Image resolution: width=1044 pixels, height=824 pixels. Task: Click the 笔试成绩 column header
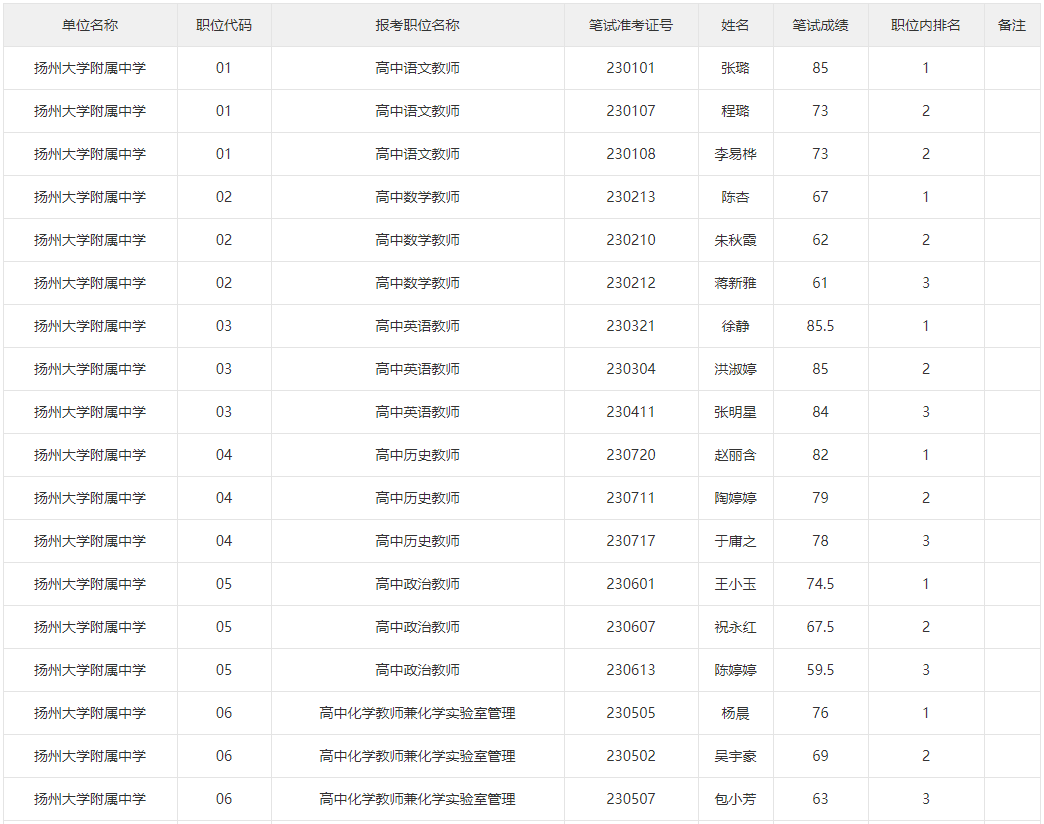[x=820, y=25]
